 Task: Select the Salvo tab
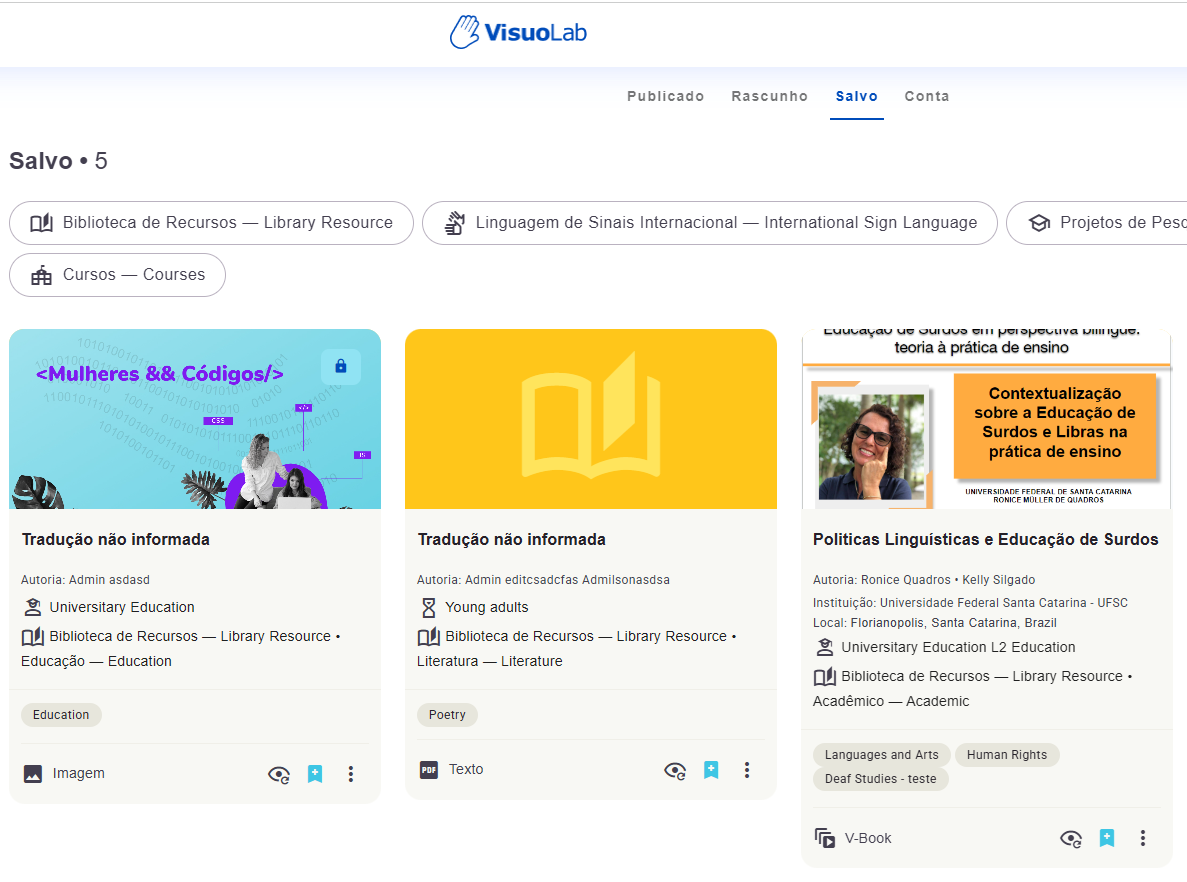(856, 96)
